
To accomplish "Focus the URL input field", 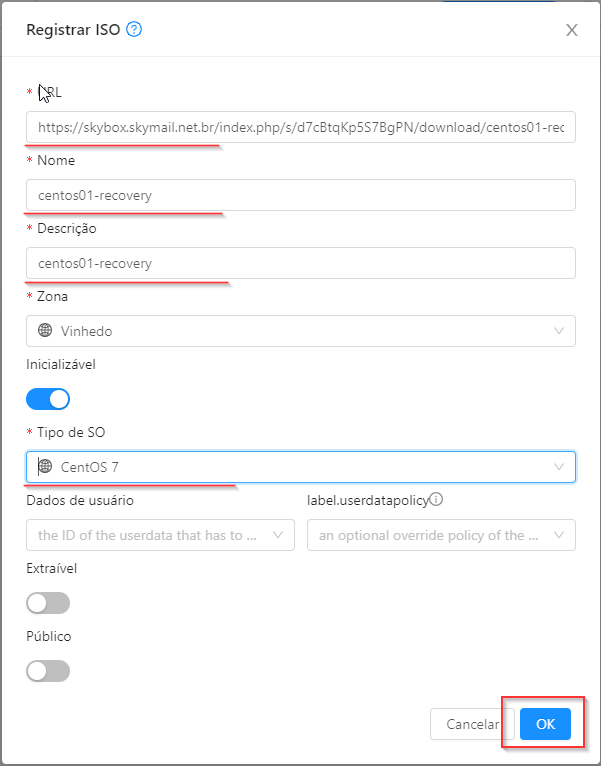I will pos(301,127).
